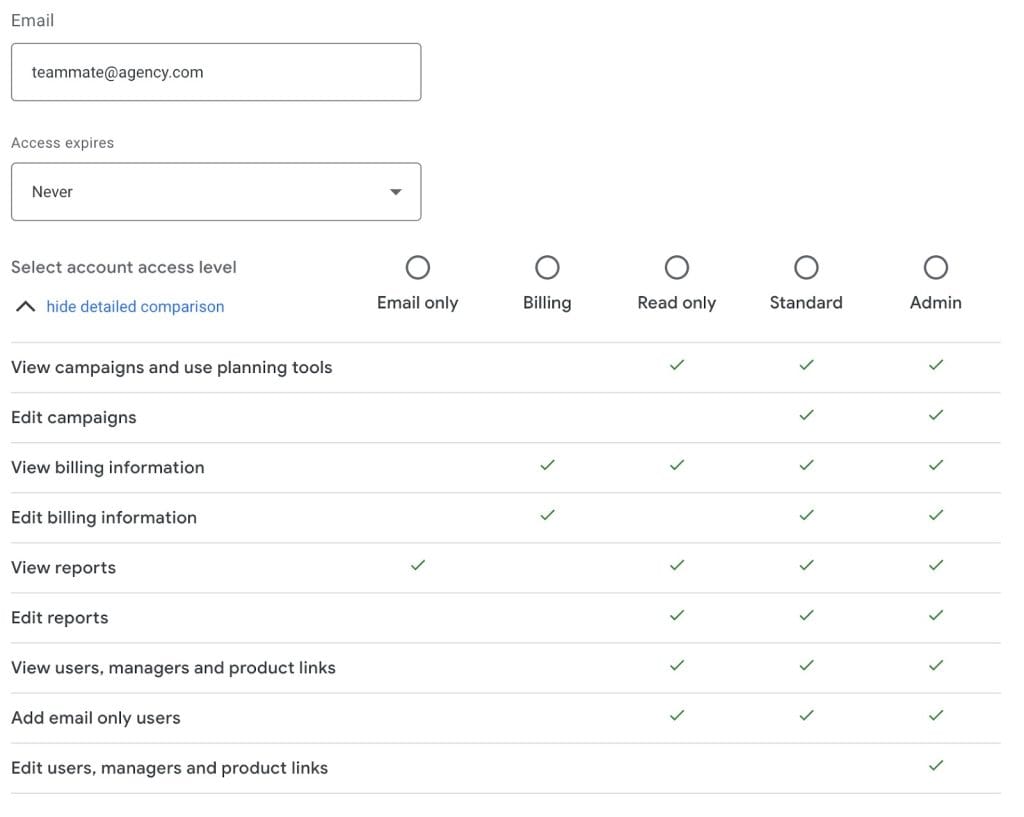Click Admin checkmark in Edit billing information row
Screen dimensions: 1024x817
pos(936,515)
